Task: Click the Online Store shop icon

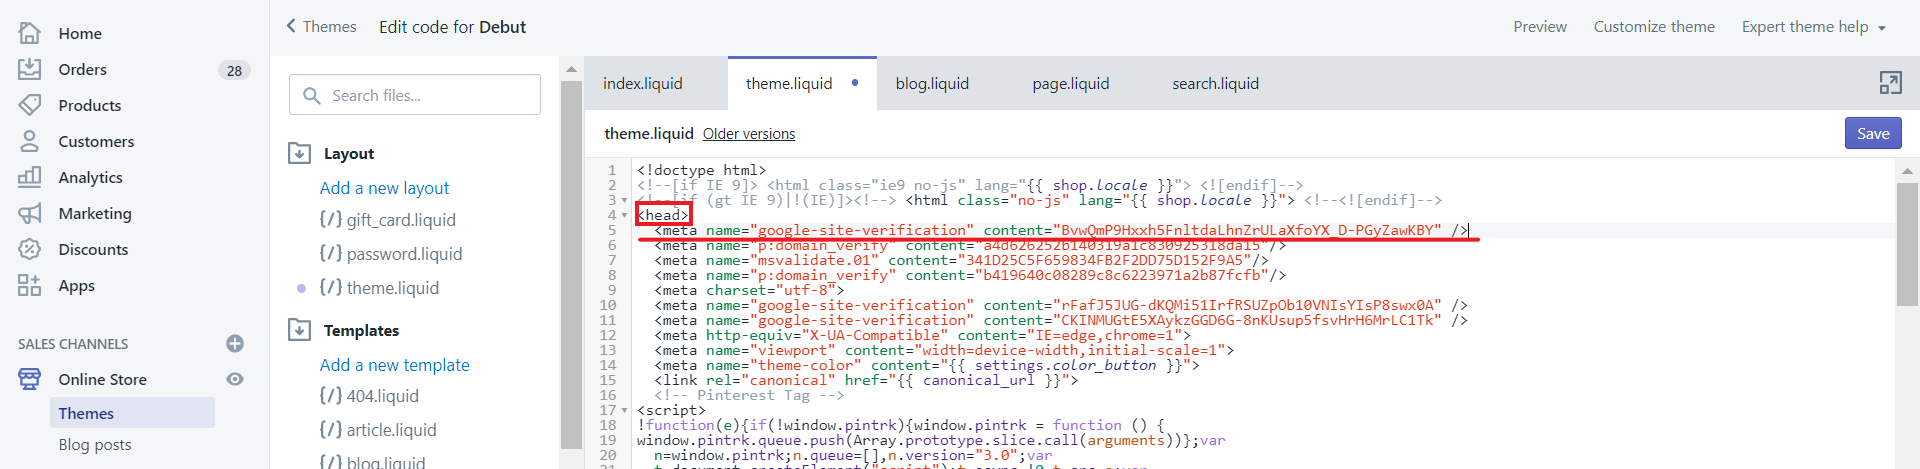Action: point(30,379)
